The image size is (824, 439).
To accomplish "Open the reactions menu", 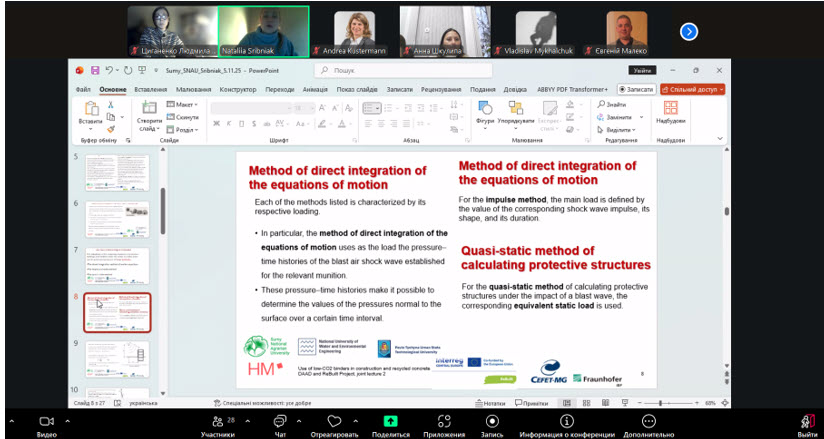I will (334, 423).
